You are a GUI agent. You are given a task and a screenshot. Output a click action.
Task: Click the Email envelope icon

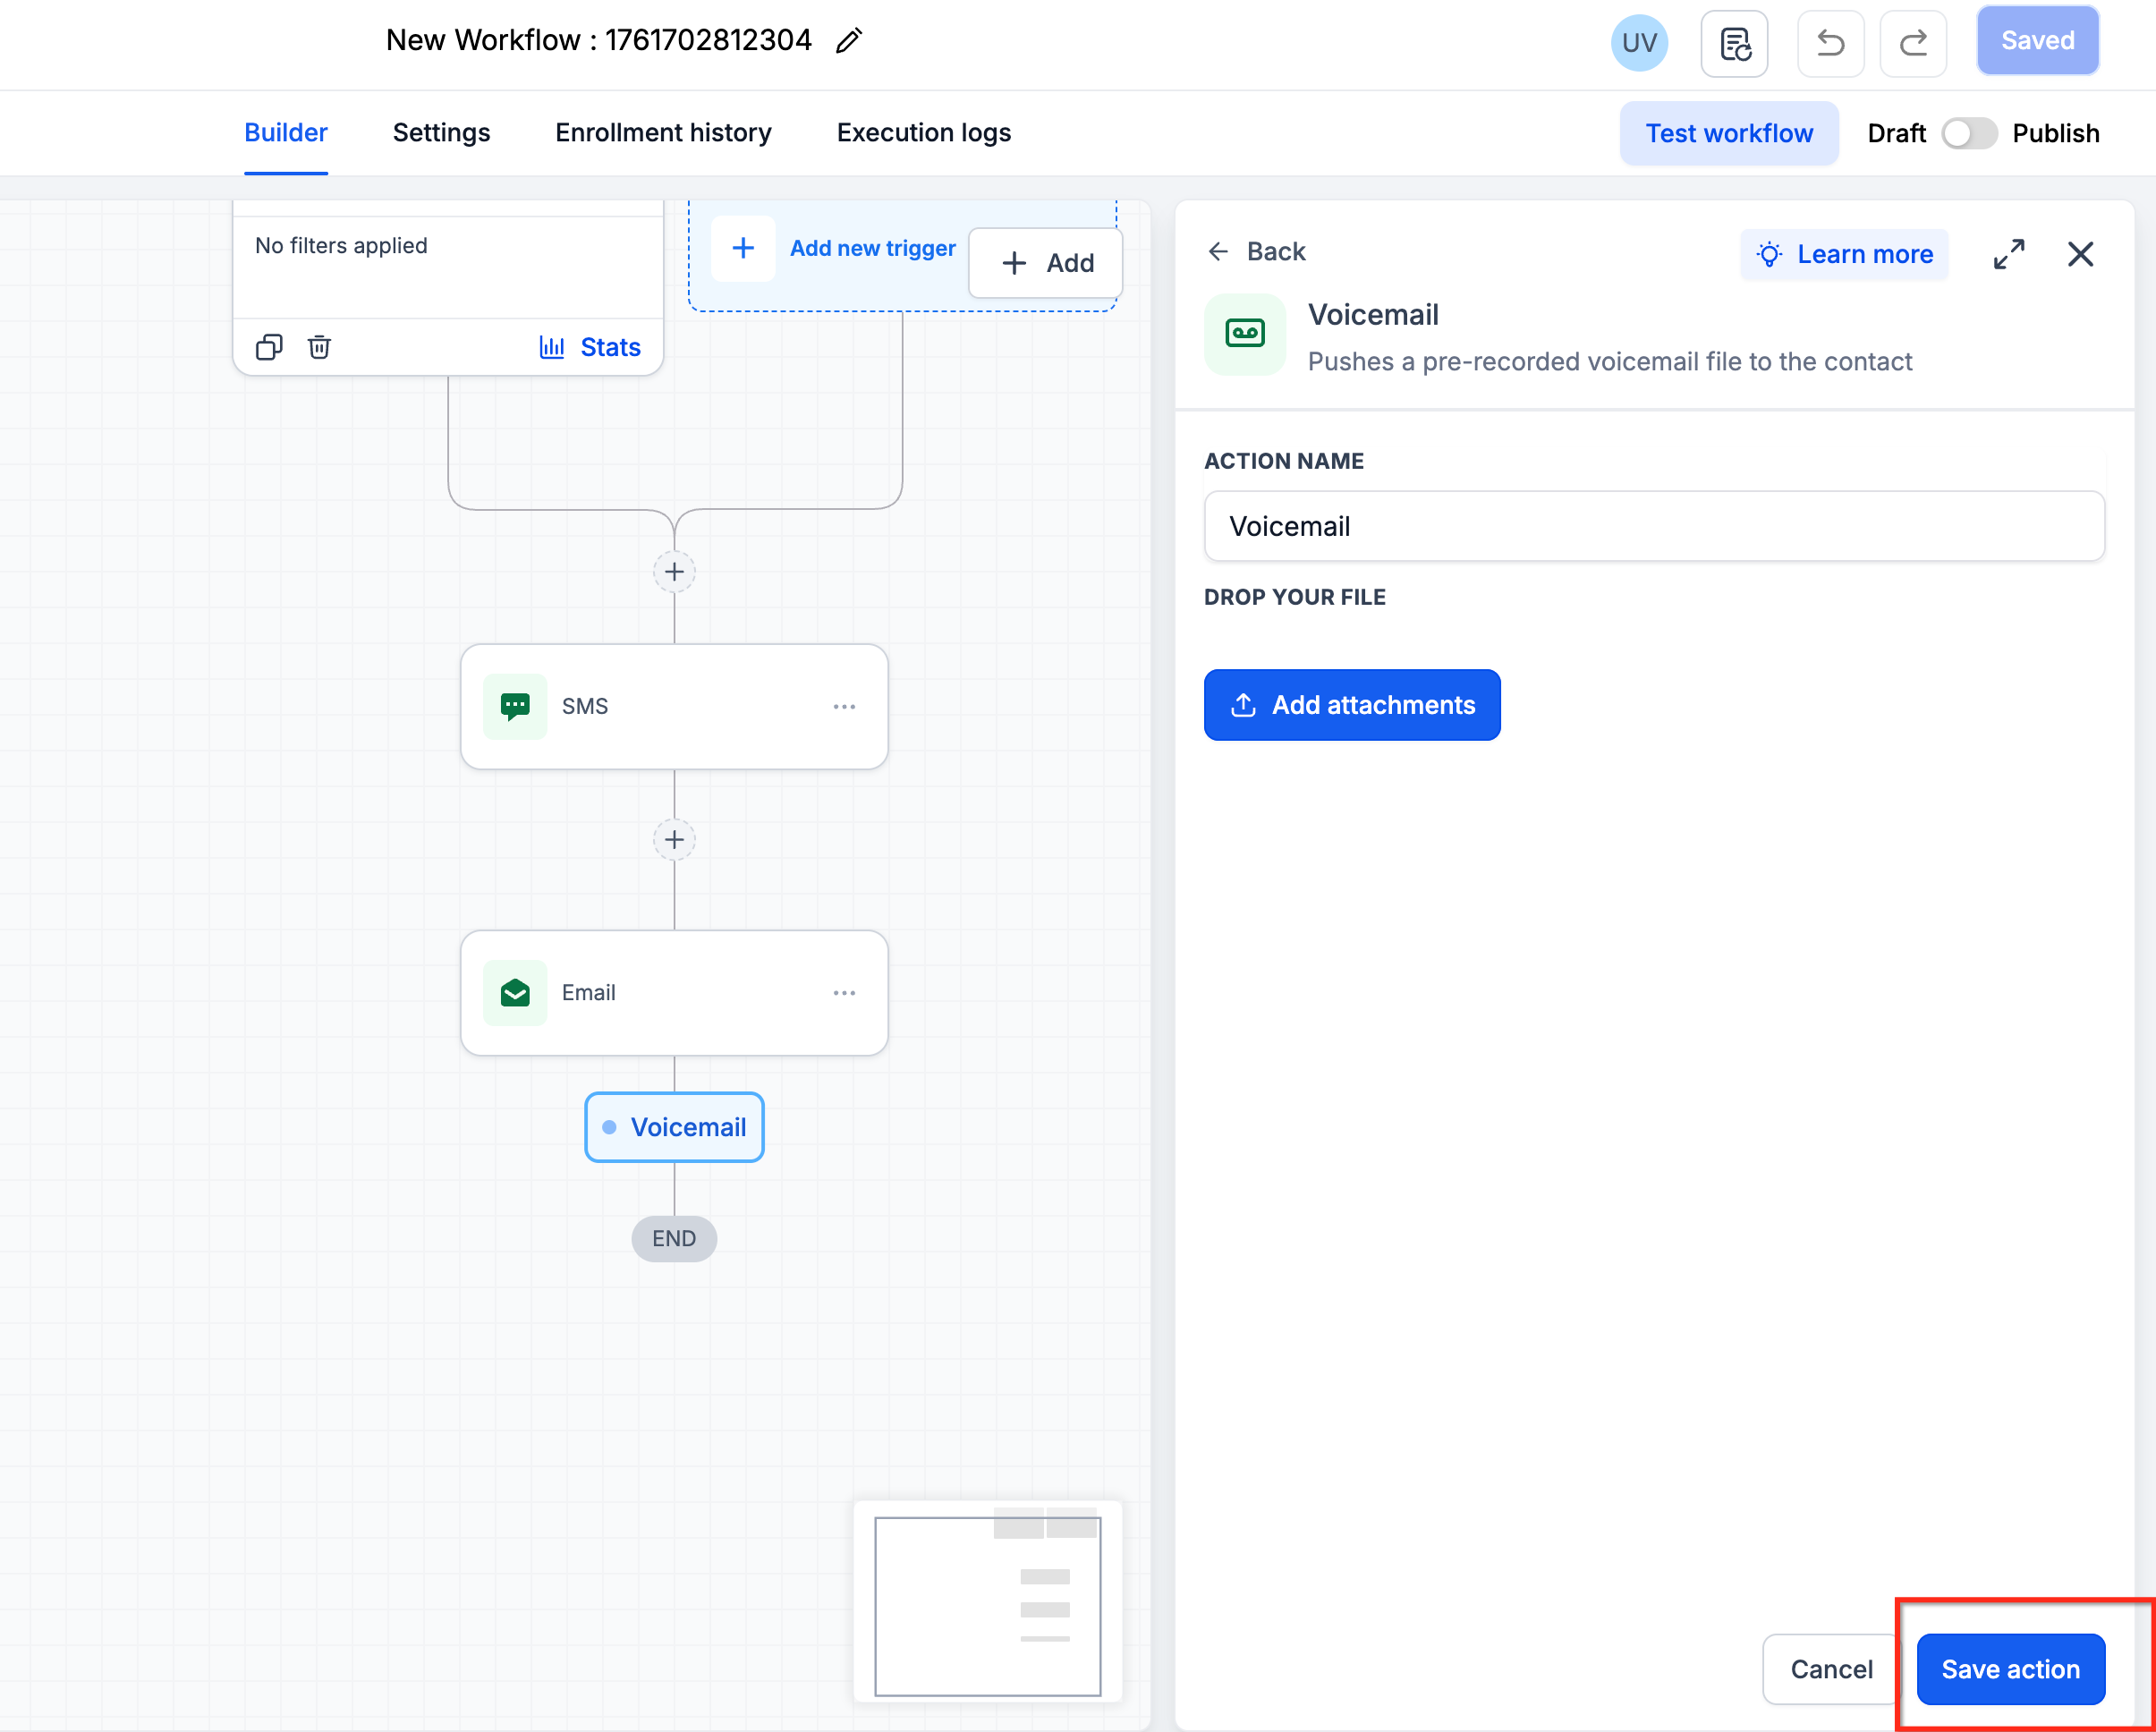point(515,993)
